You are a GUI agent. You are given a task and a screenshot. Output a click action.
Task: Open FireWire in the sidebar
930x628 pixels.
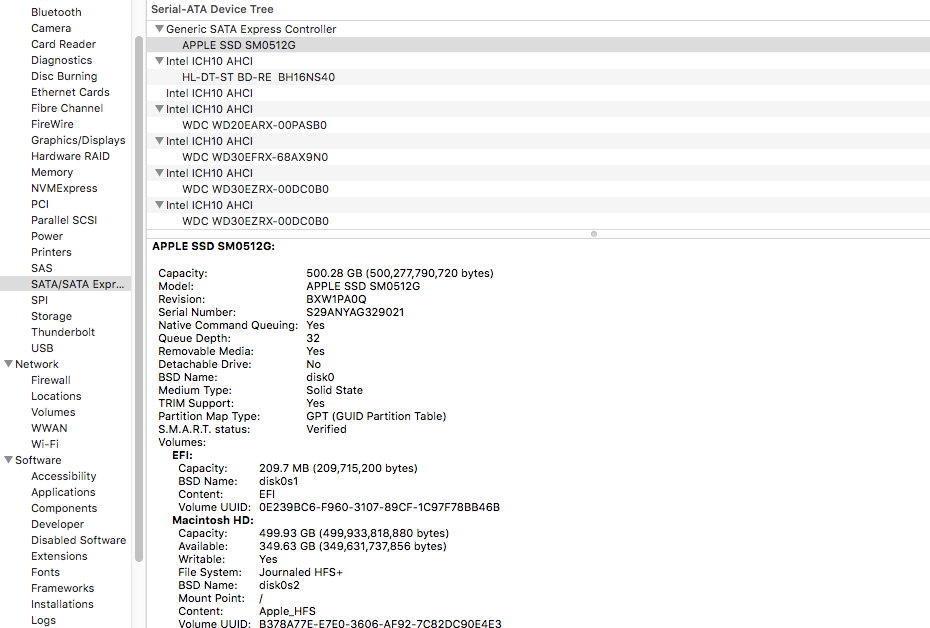(52, 124)
